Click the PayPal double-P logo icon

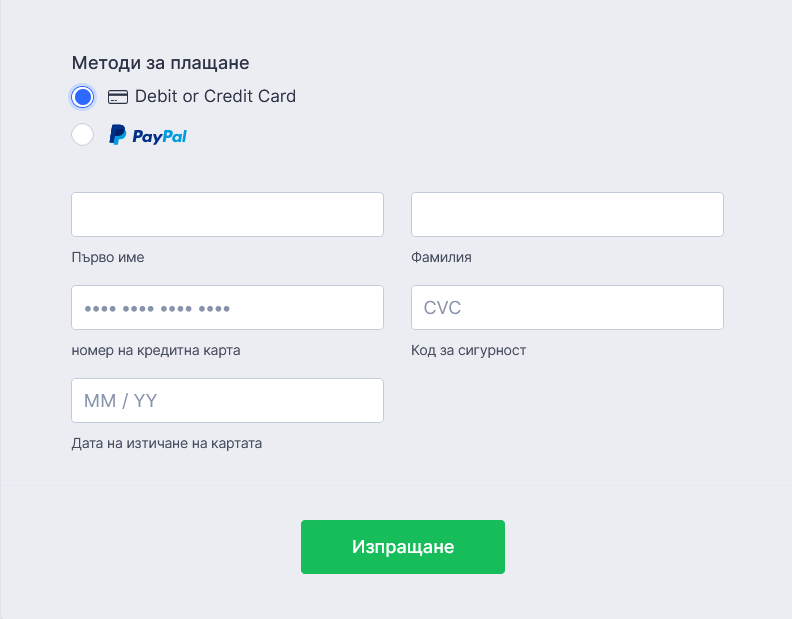[x=117, y=135]
